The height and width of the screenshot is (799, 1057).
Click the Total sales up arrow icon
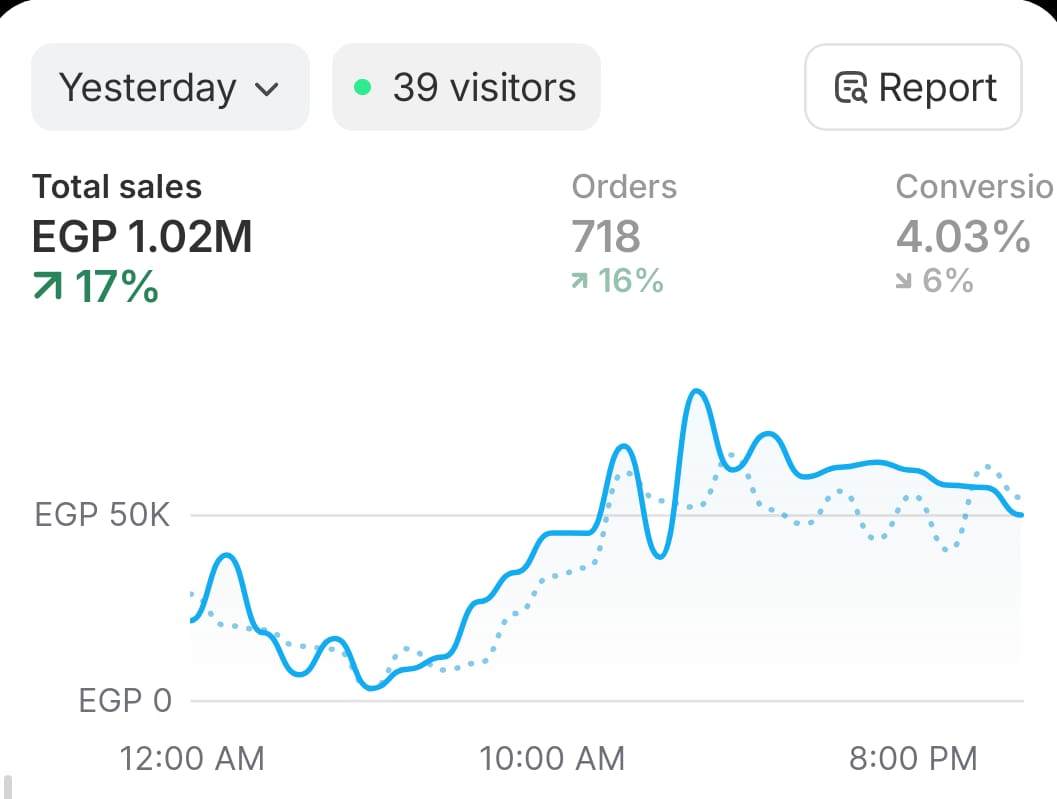coord(48,288)
